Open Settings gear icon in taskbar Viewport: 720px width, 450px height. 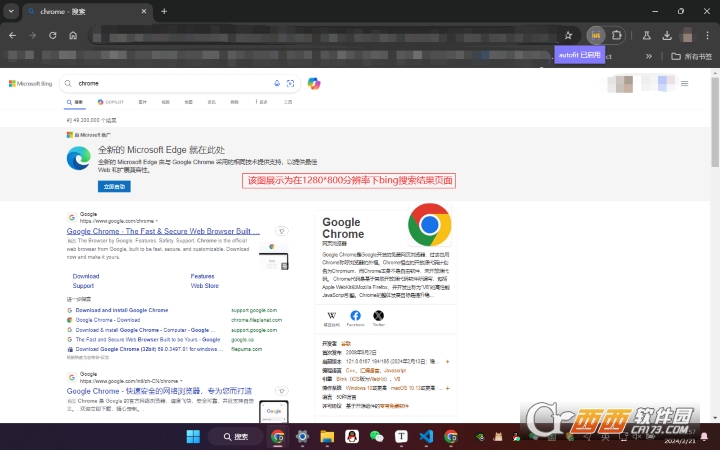(302, 436)
